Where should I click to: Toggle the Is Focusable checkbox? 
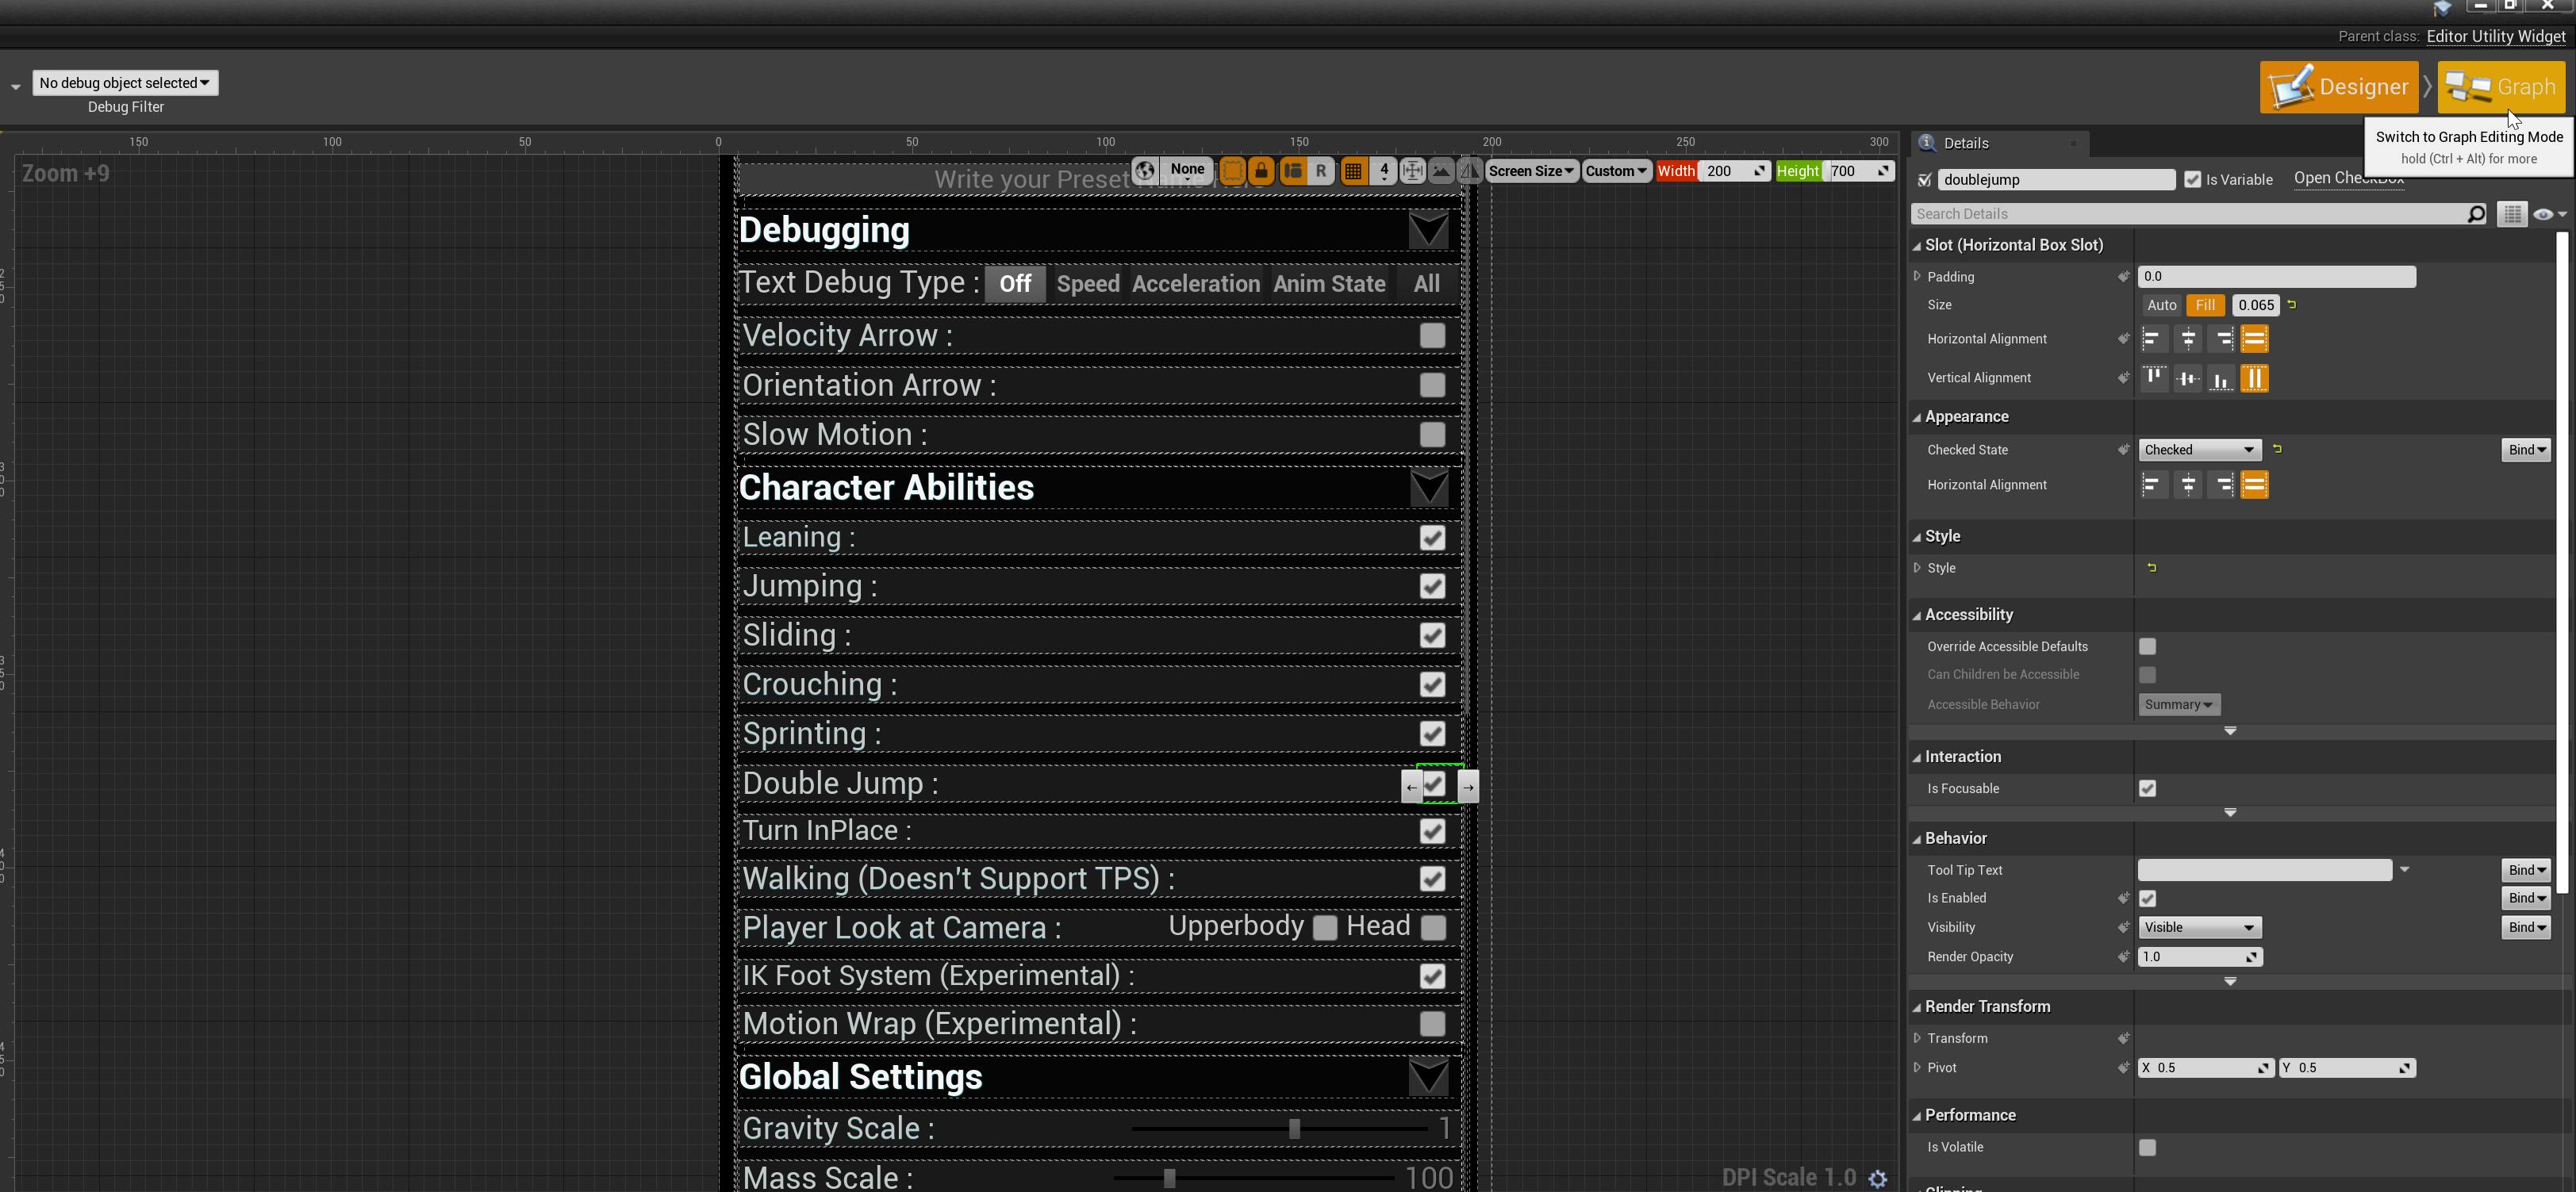[2147, 789]
